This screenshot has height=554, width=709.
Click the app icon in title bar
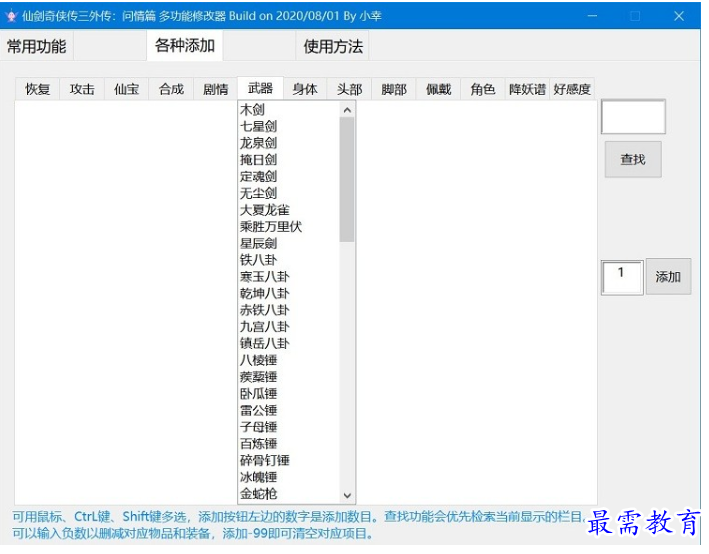click(x=11, y=16)
